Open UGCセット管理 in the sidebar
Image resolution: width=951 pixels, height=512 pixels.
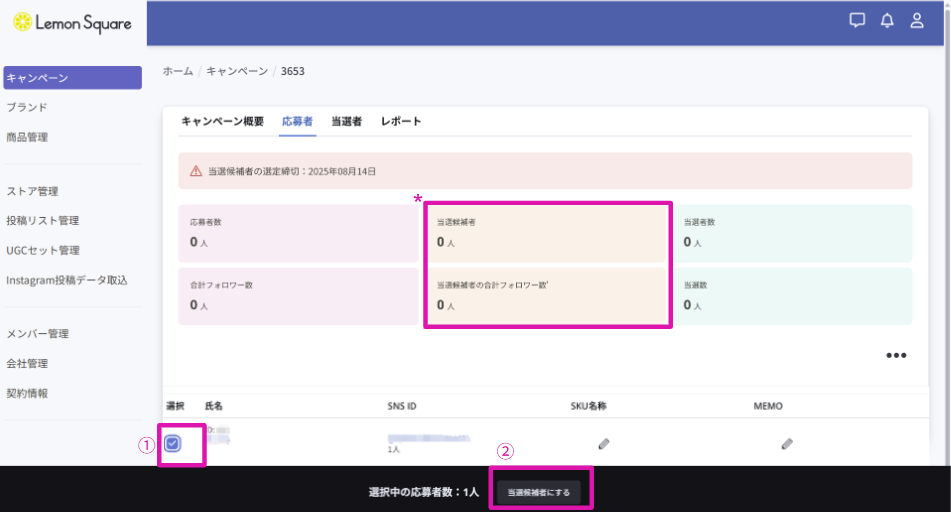pyautogui.click(x=42, y=250)
